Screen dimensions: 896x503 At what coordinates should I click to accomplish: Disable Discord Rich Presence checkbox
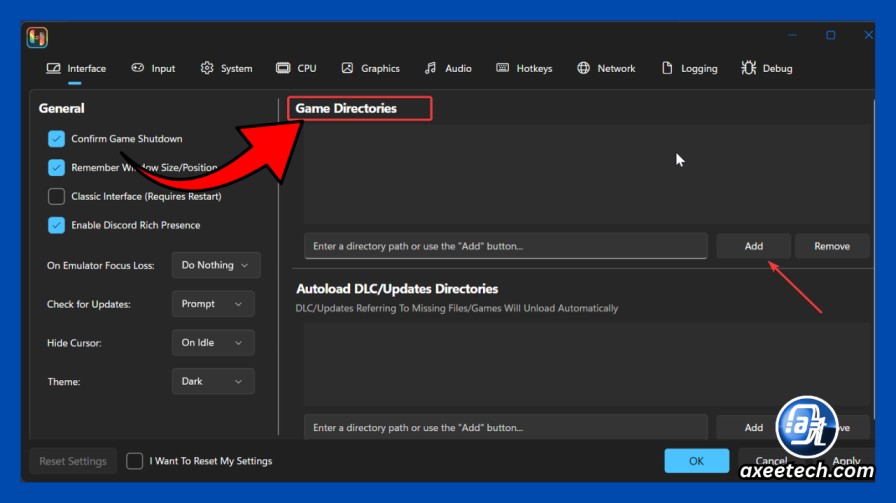56,225
